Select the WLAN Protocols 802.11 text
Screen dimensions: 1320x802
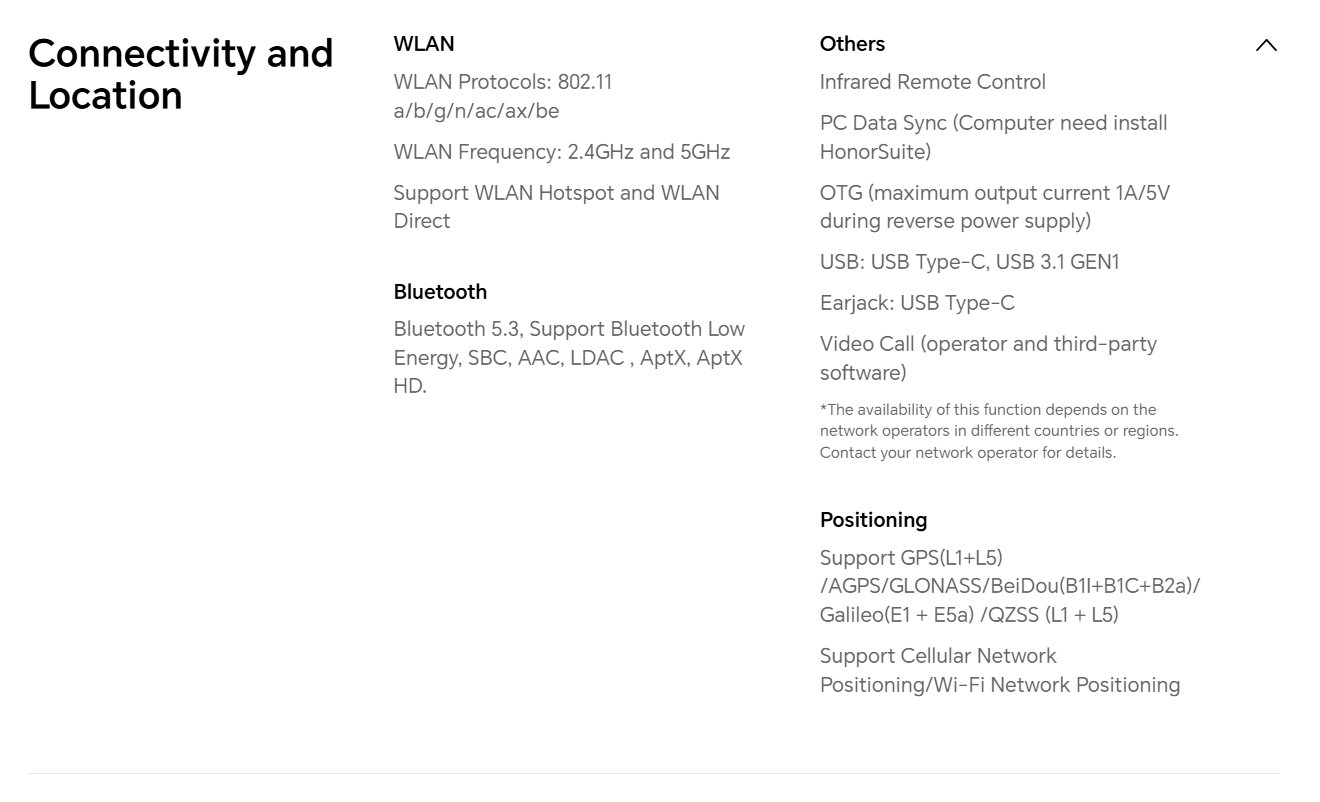tap(502, 96)
